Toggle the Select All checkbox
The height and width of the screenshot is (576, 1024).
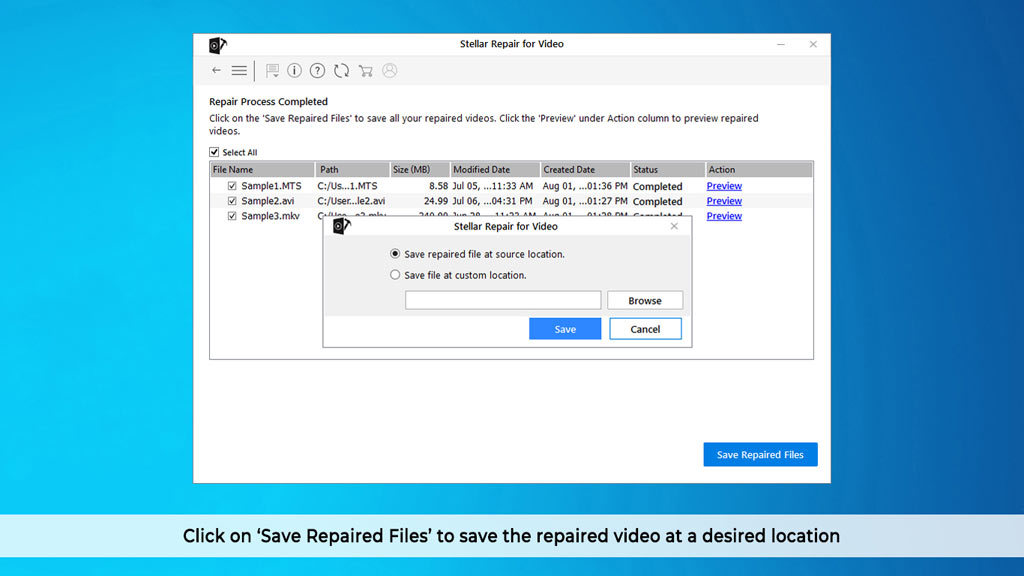[x=214, y=152]
